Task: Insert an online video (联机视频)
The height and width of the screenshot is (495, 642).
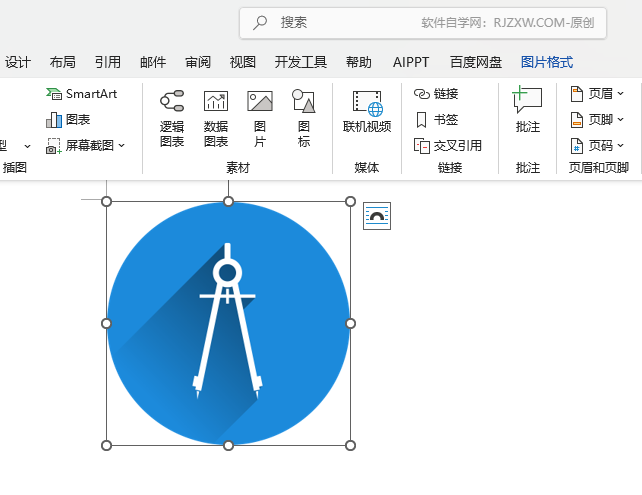Action: coord(367,112)
